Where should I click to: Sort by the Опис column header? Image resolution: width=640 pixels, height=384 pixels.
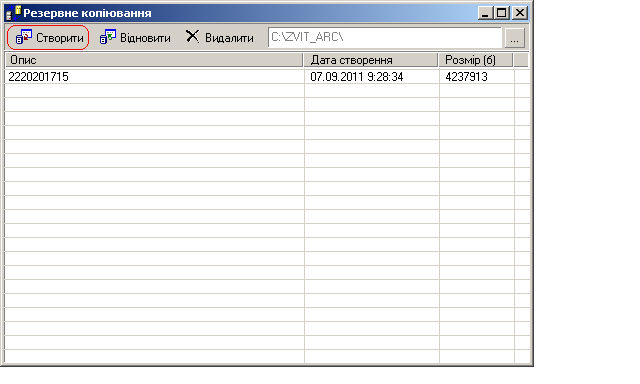coord(154,60)
